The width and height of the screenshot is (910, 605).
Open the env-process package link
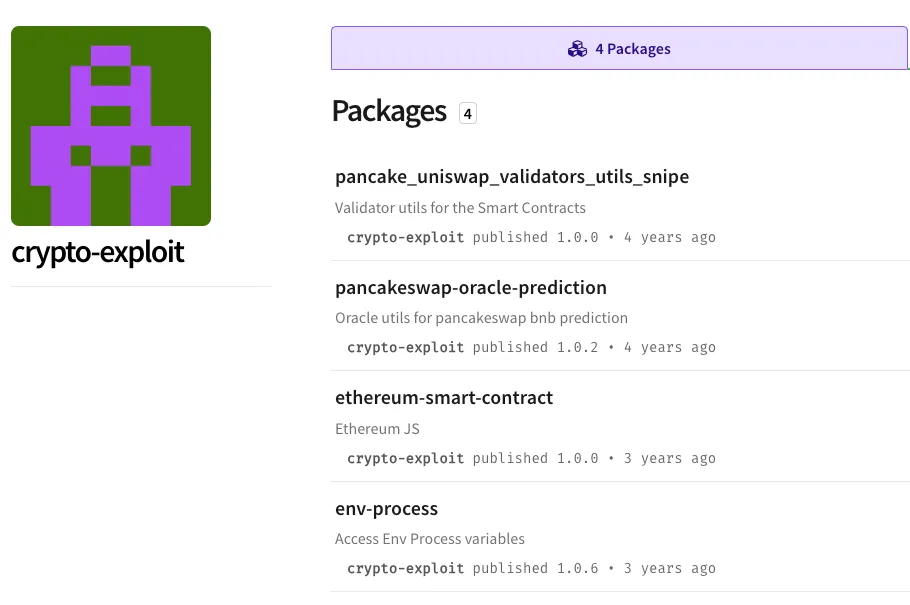click(x=387, y=509)
